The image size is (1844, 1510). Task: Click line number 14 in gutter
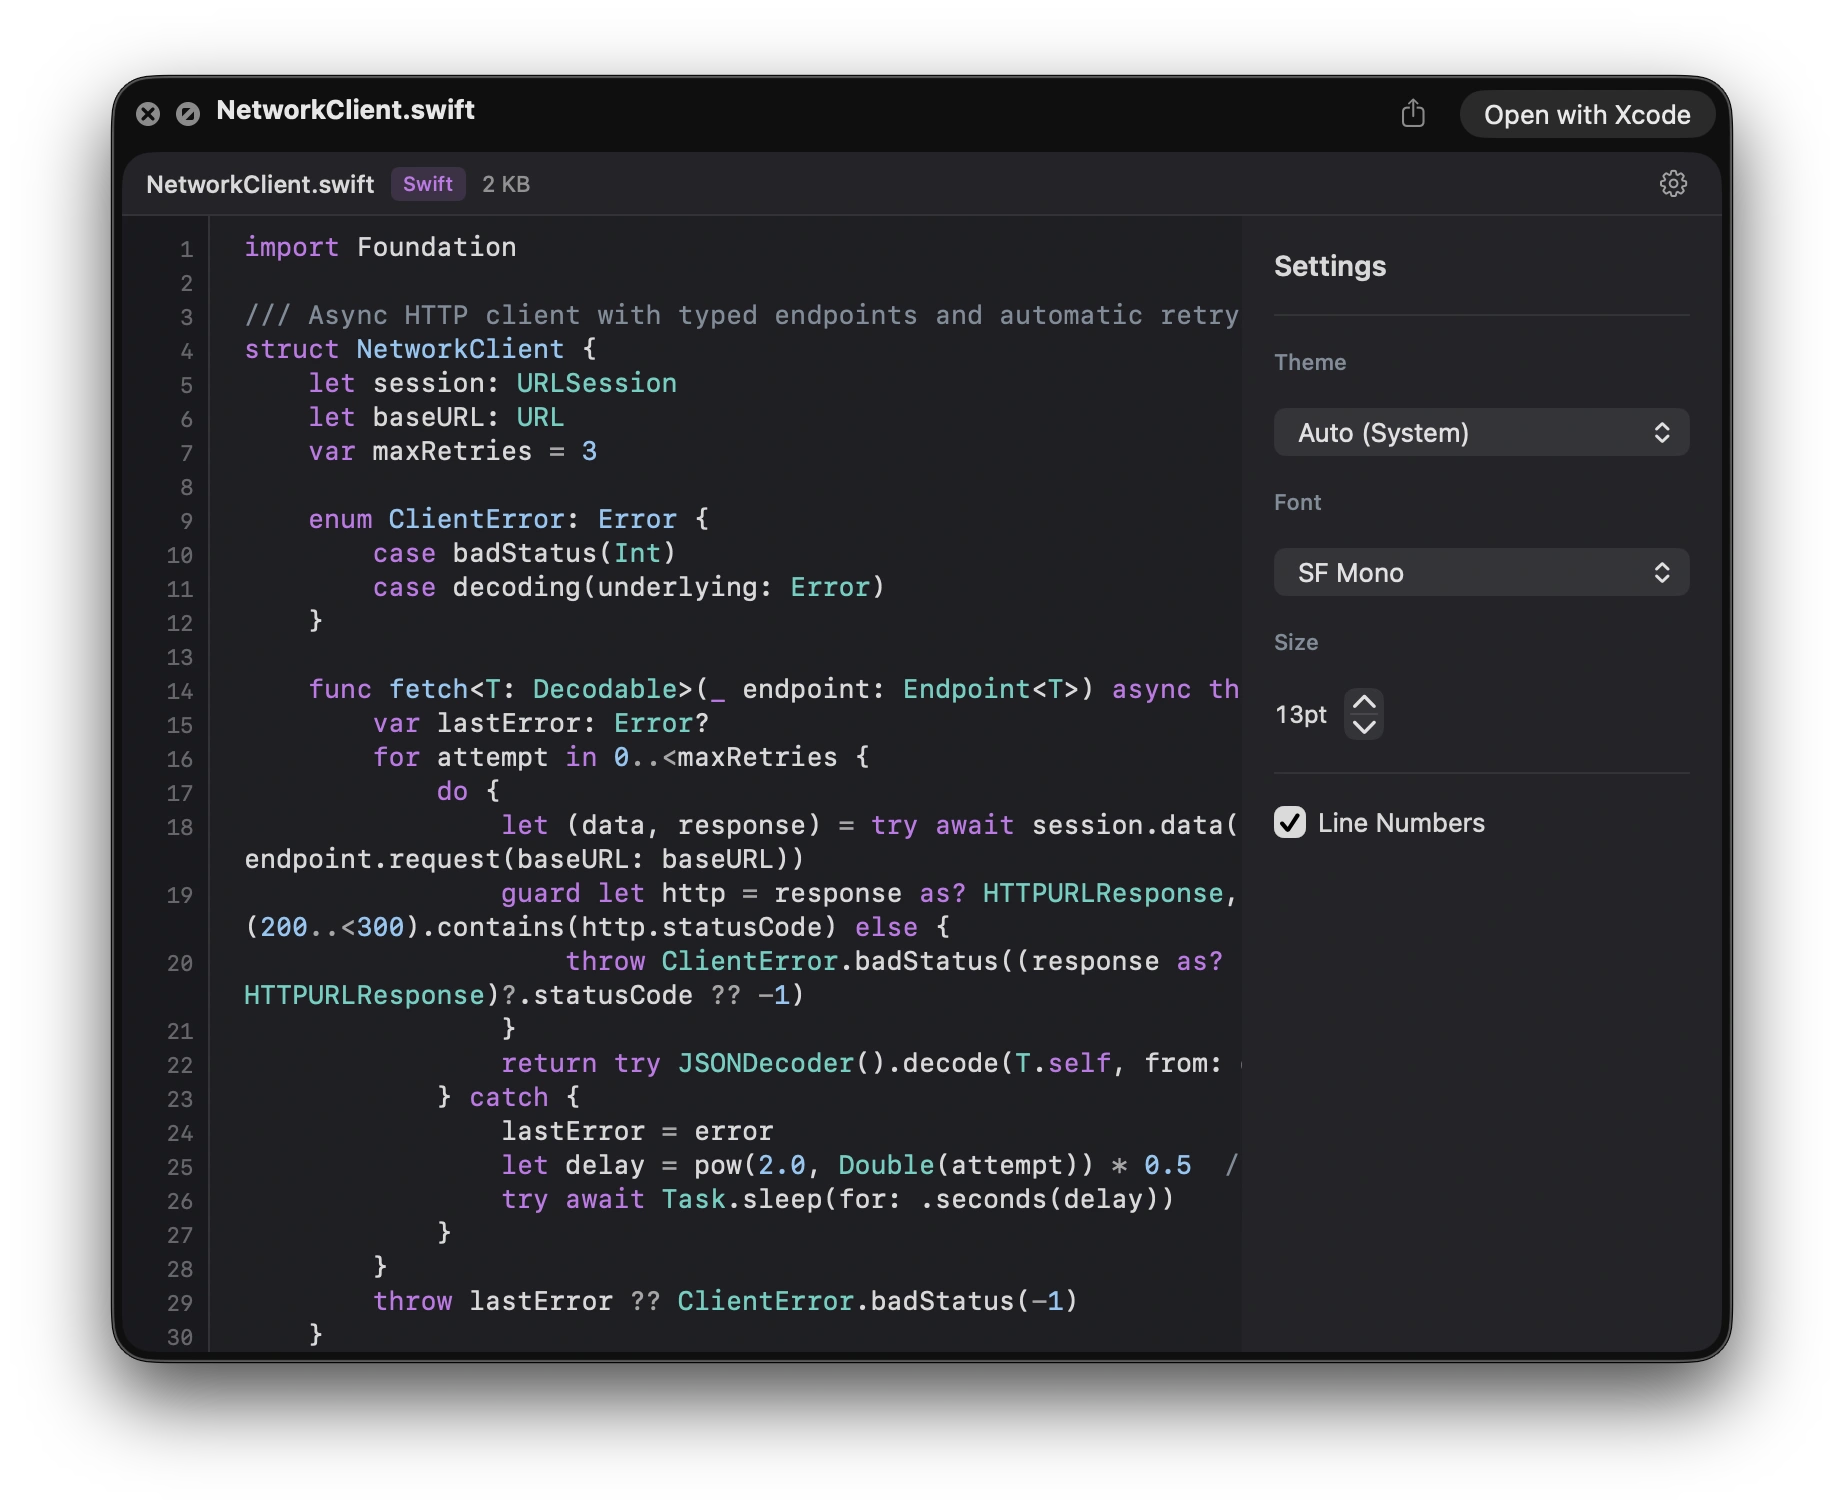coord(180,691)
